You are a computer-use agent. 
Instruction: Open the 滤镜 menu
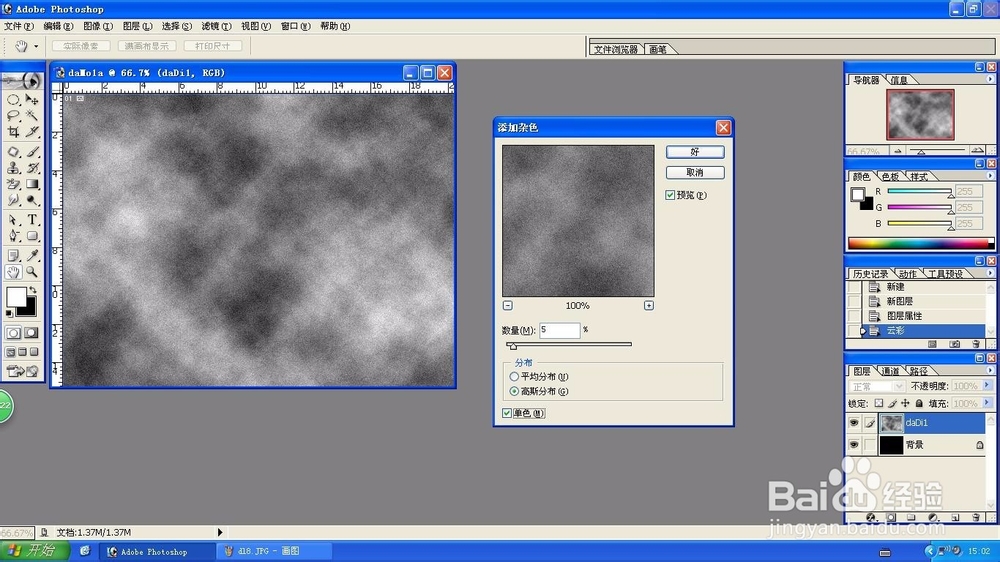216,26
